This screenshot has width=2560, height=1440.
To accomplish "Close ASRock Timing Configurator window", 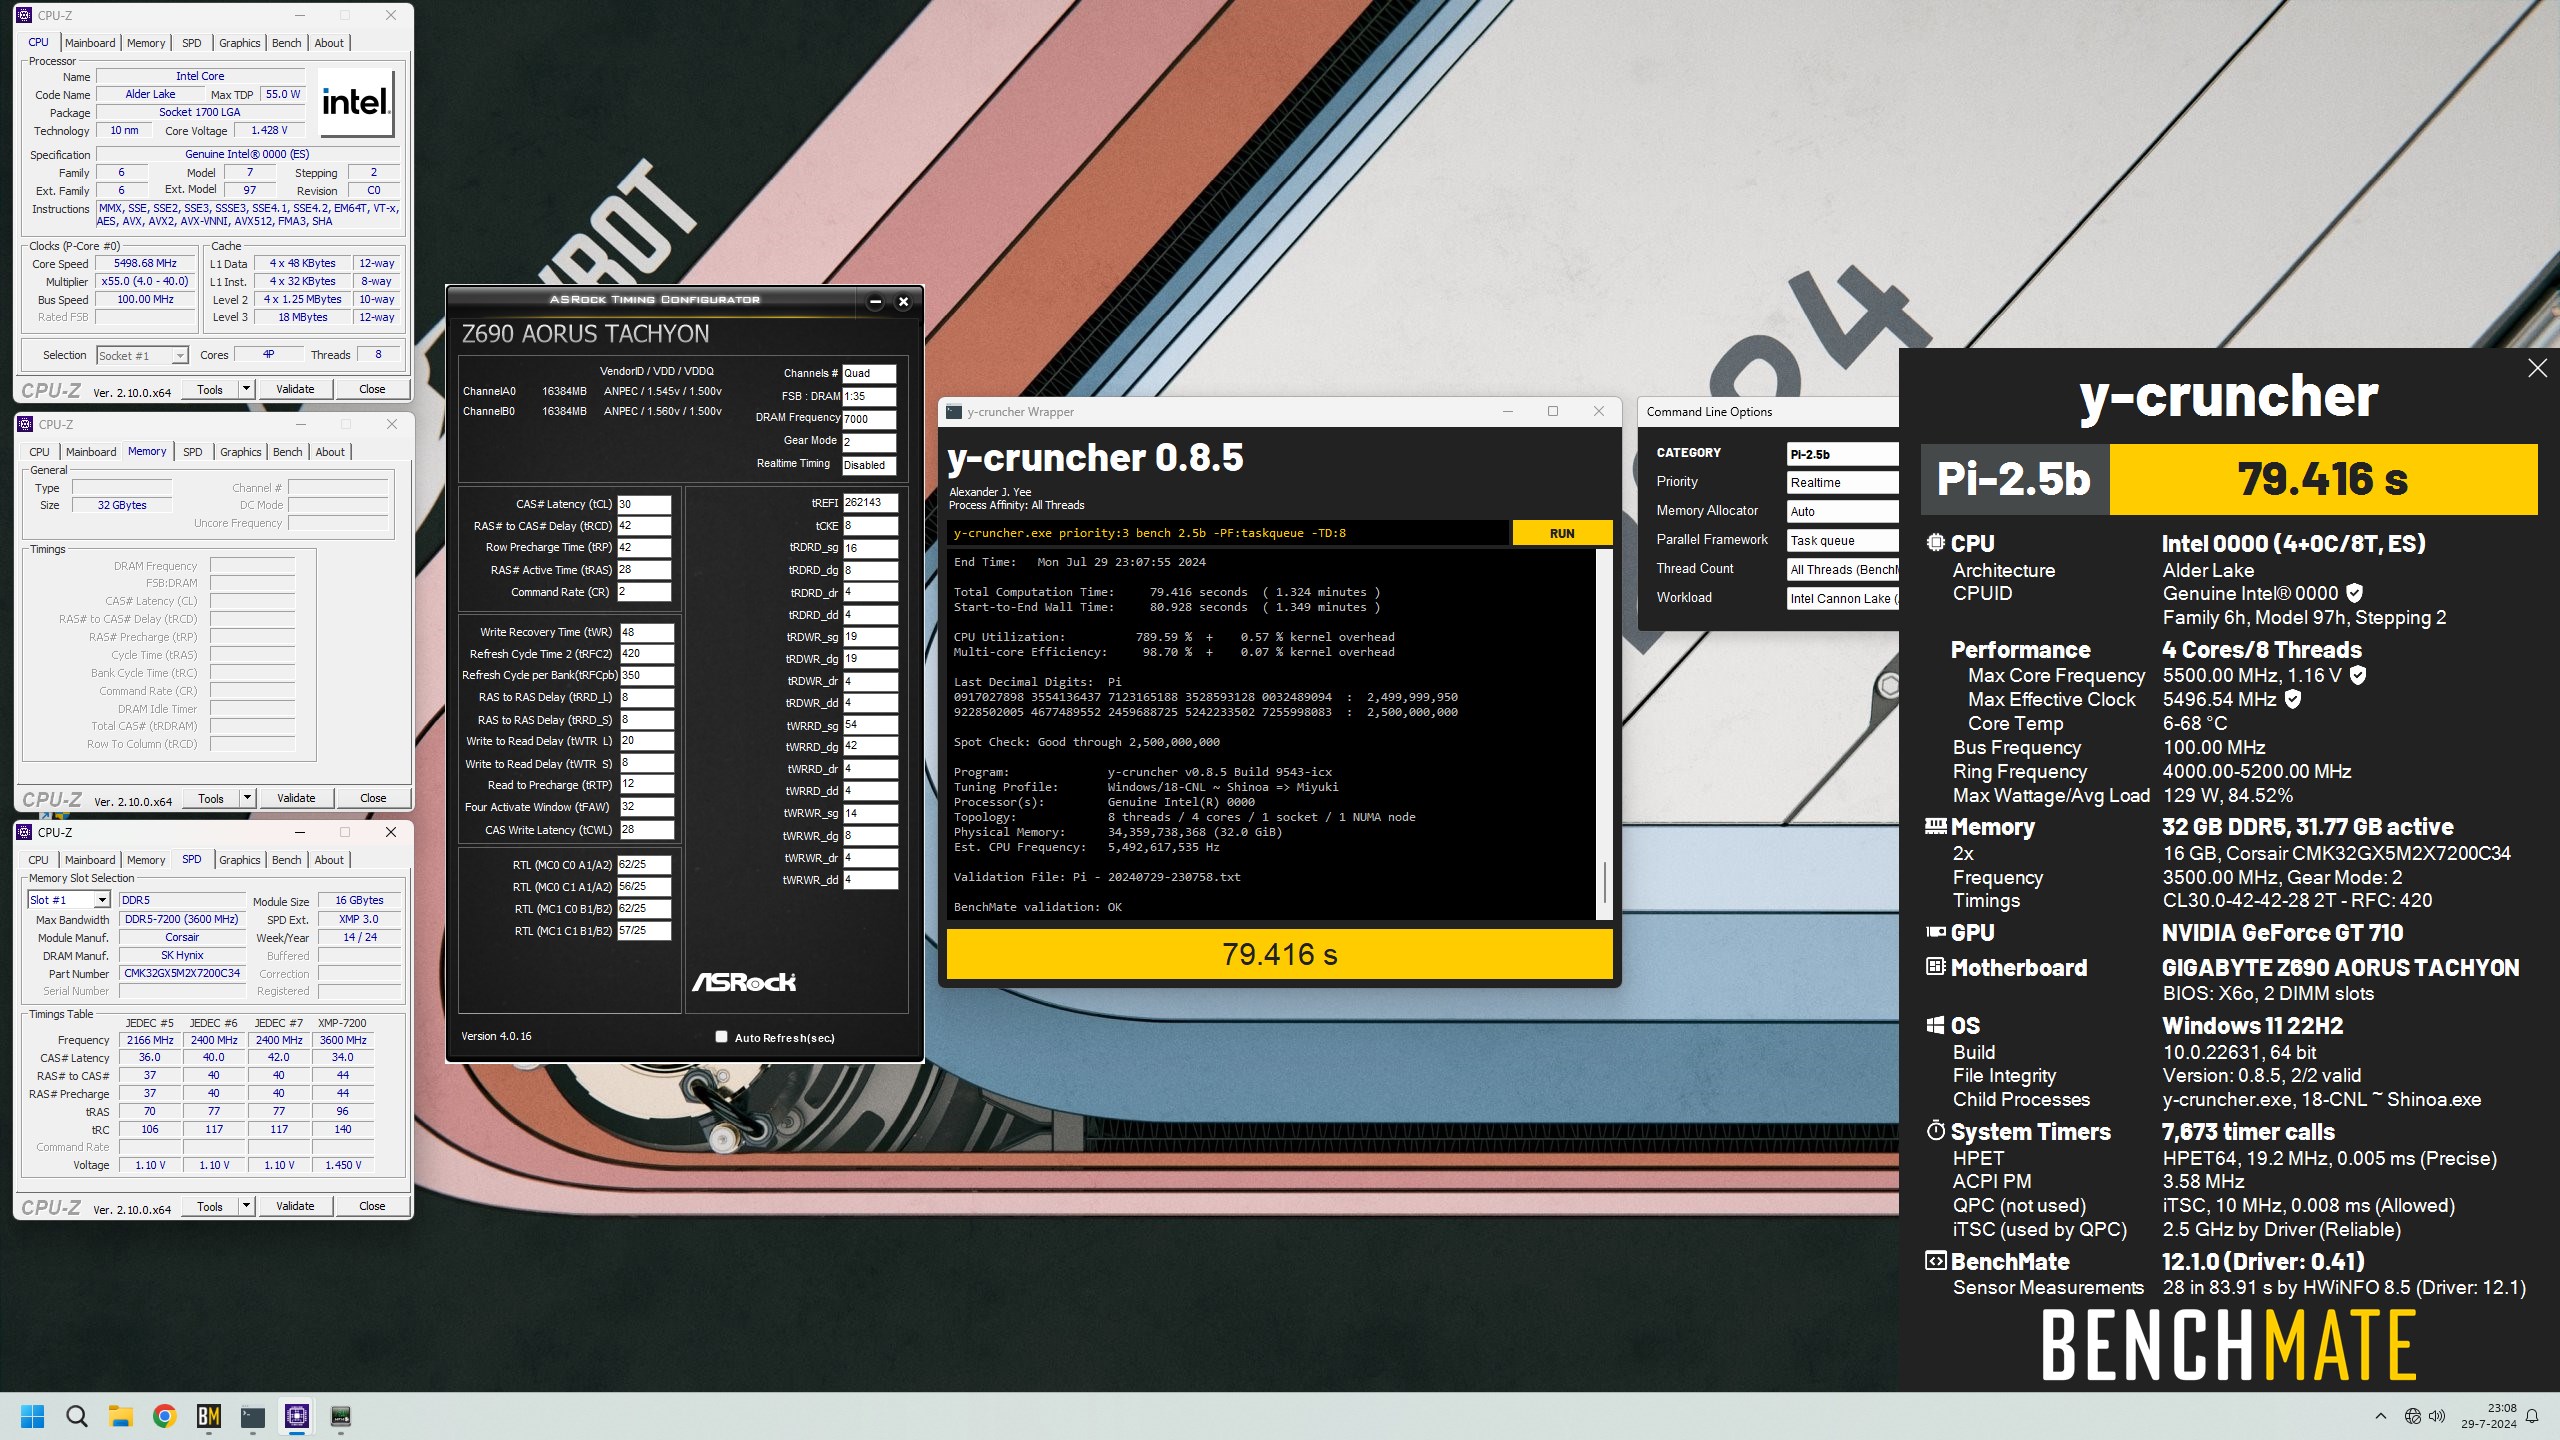I will (x=903, y=301).
